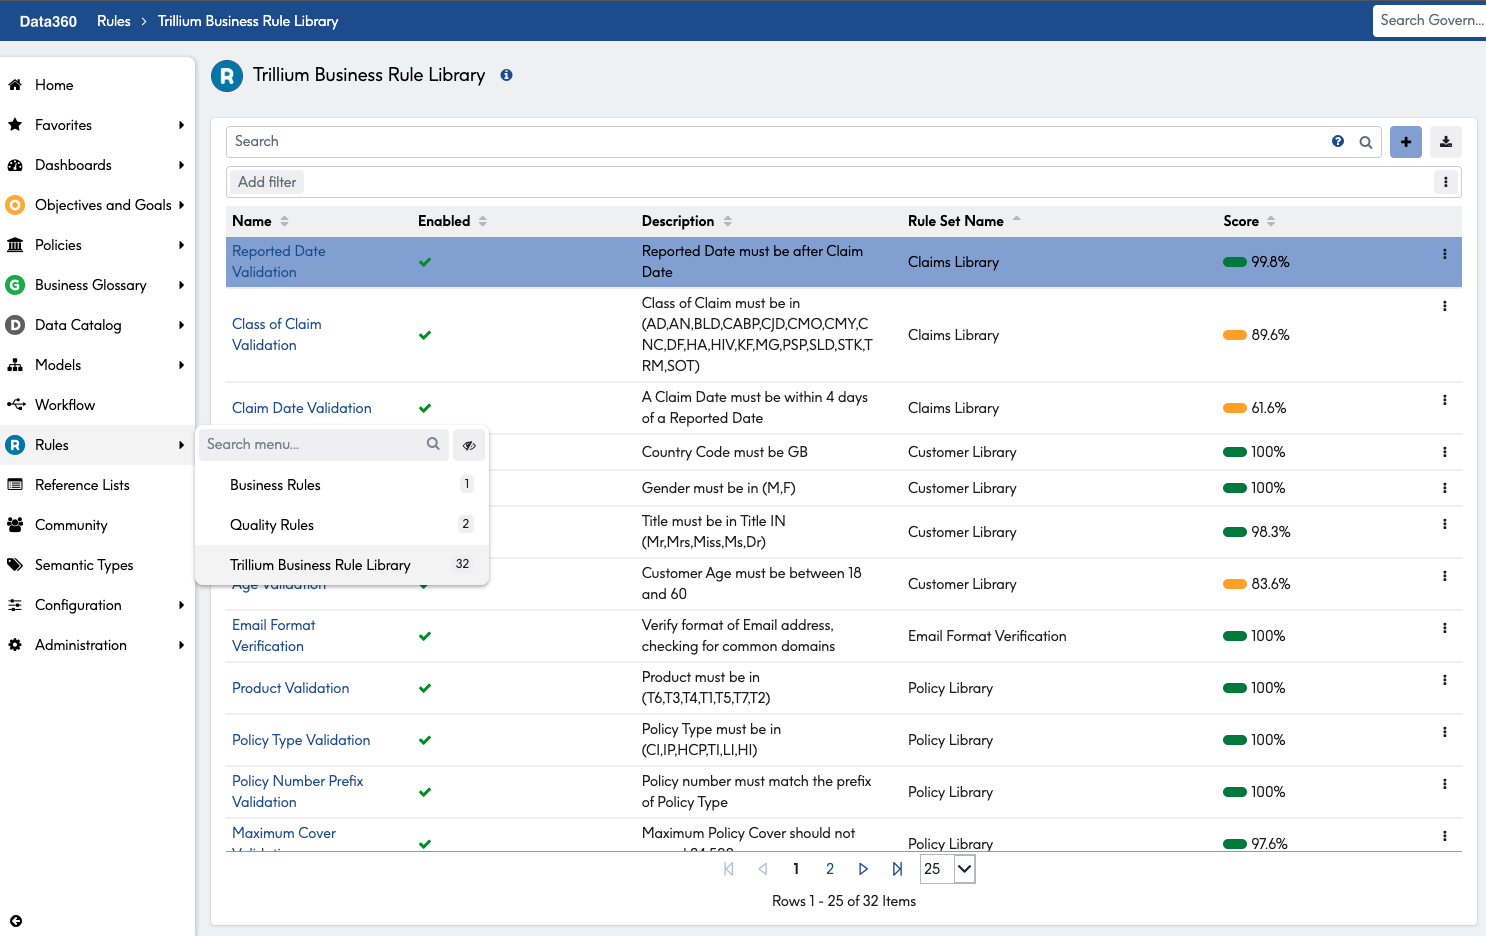Click the Business Glossary G icon
1486x936 pixels.
(15, 285)
